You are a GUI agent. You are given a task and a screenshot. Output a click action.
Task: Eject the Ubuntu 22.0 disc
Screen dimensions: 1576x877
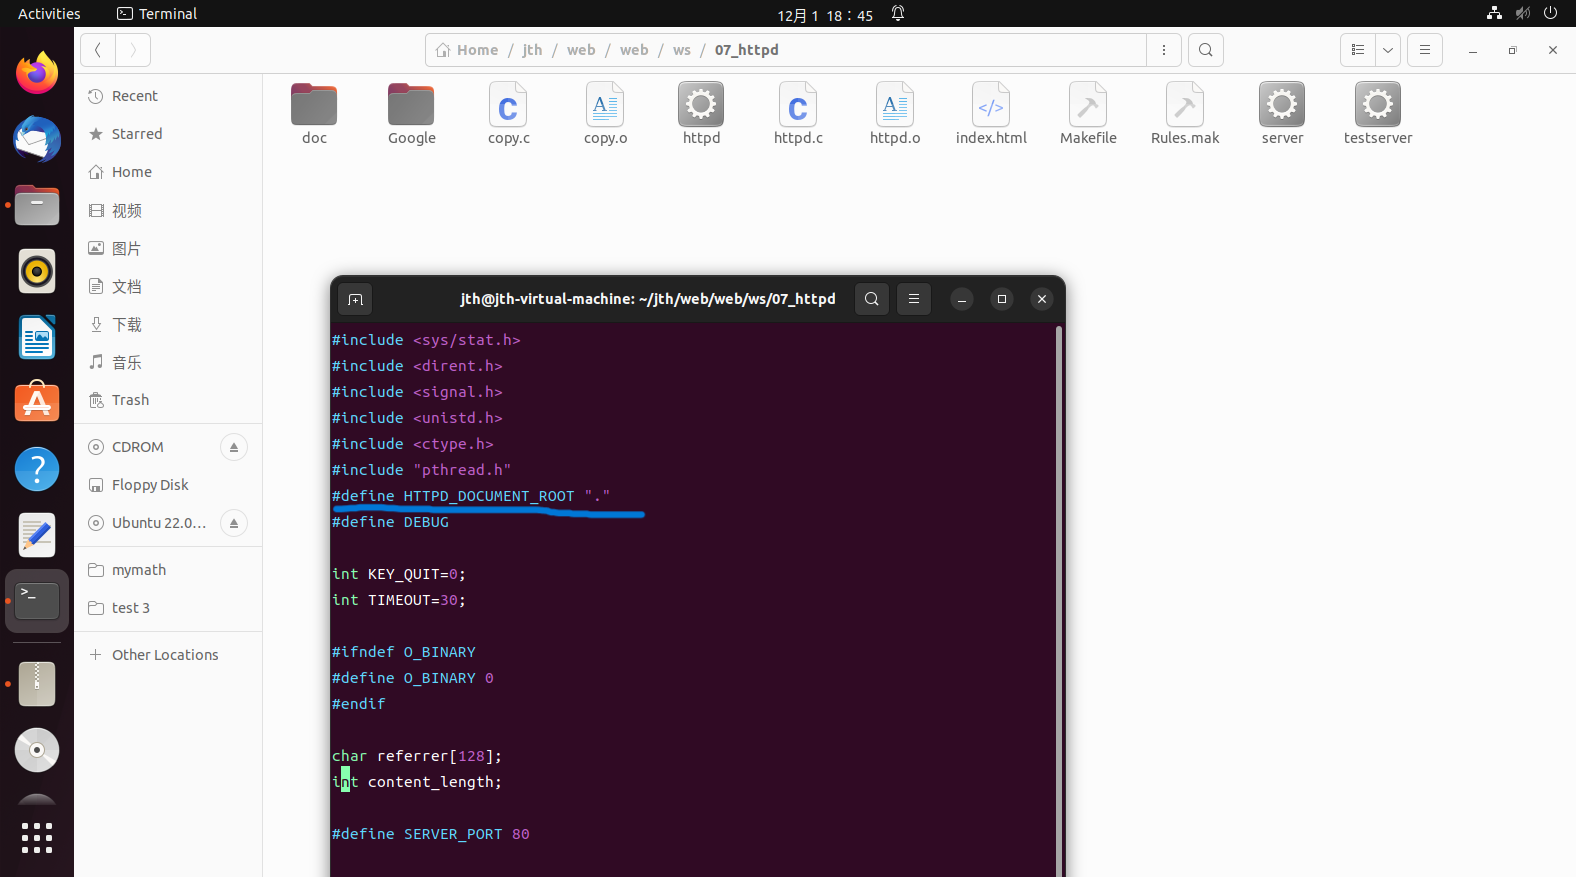pos(234,523)
